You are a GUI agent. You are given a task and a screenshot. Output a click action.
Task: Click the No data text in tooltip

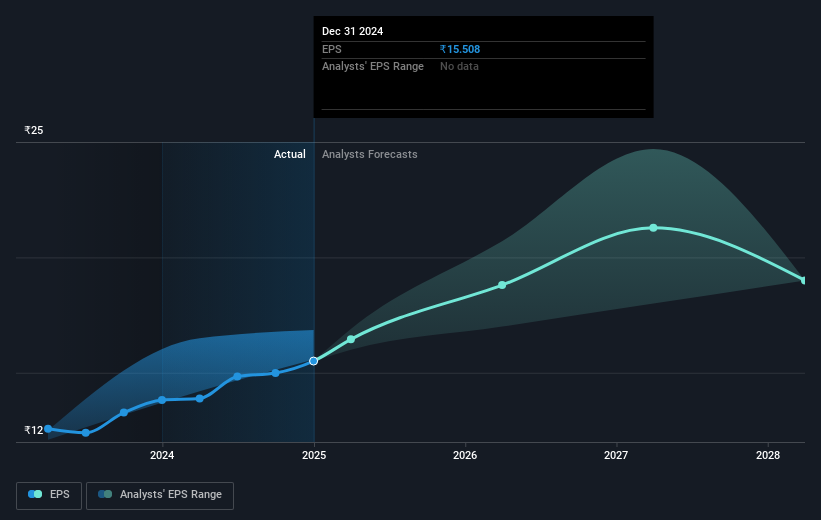[459, 67]
